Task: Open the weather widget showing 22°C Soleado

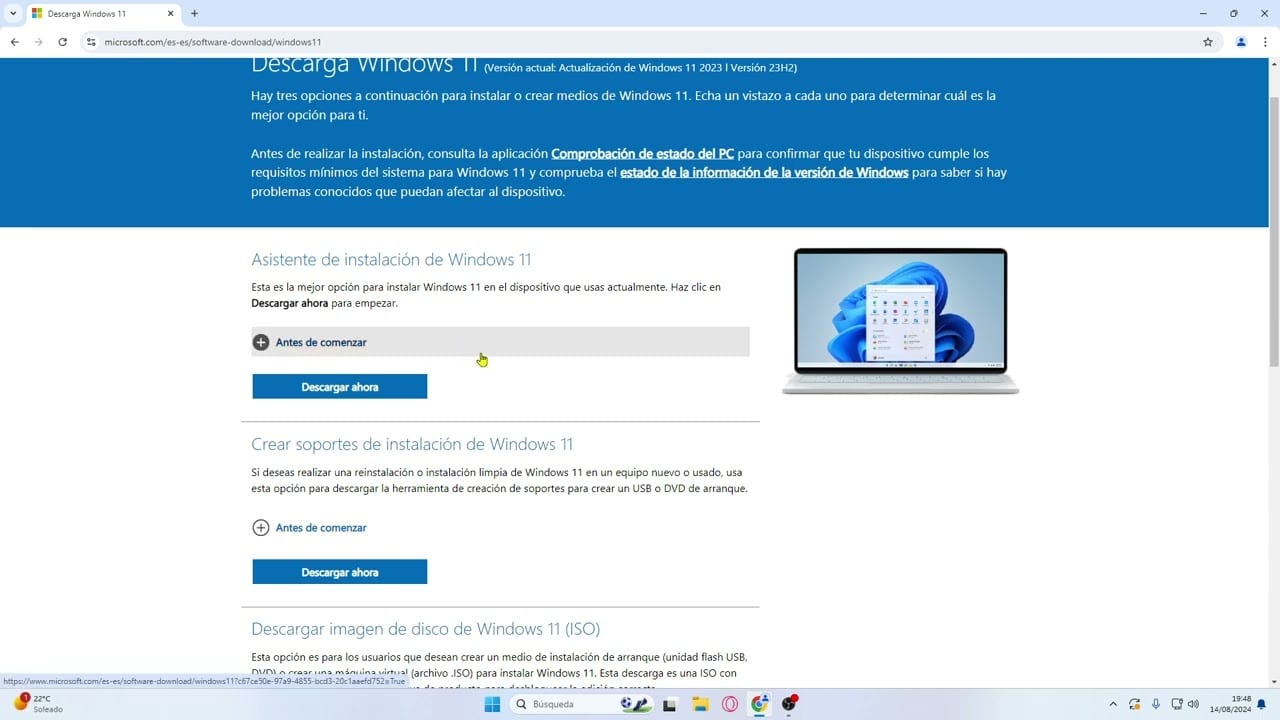Action: point(40,704)
